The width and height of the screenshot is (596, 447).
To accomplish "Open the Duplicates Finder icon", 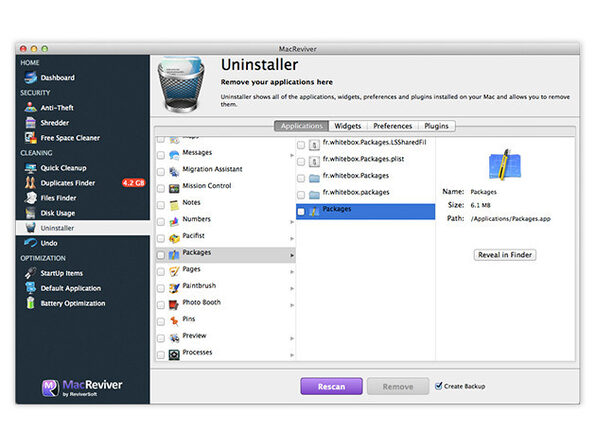I will tap(30, 183).
